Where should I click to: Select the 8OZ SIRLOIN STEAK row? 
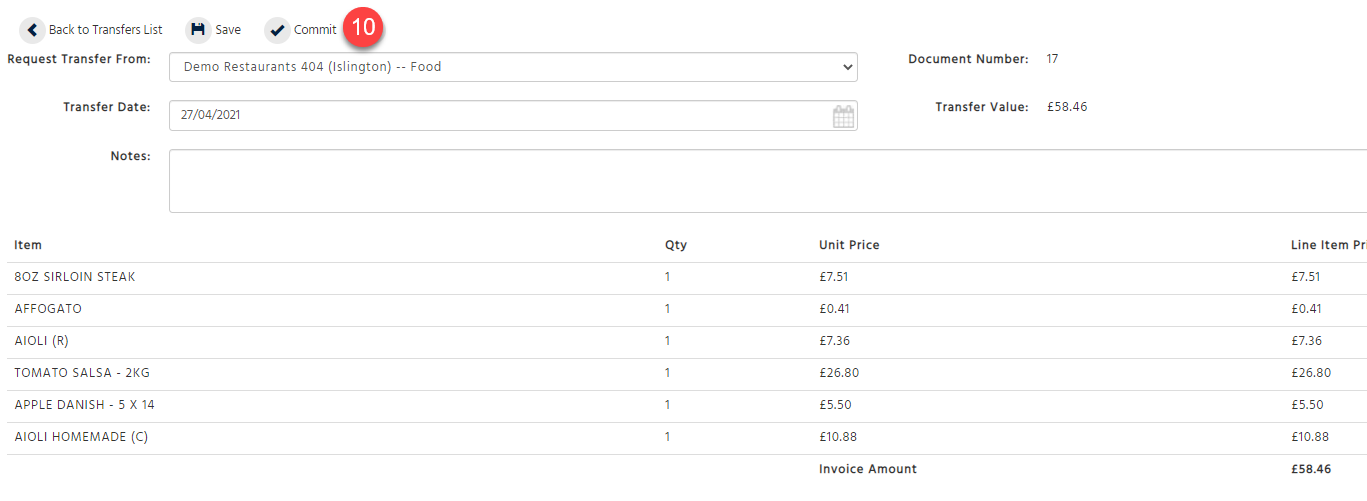pos(687,277)
